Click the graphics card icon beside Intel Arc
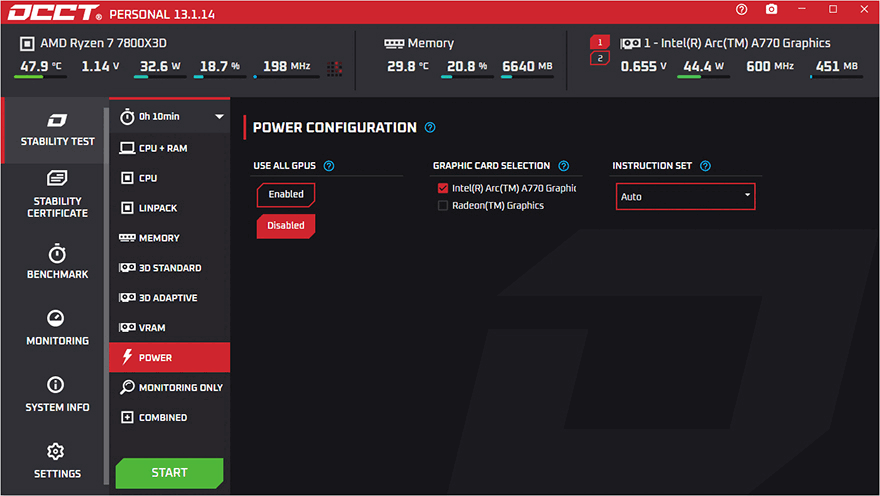880x496 pixels. coord(630,43)
